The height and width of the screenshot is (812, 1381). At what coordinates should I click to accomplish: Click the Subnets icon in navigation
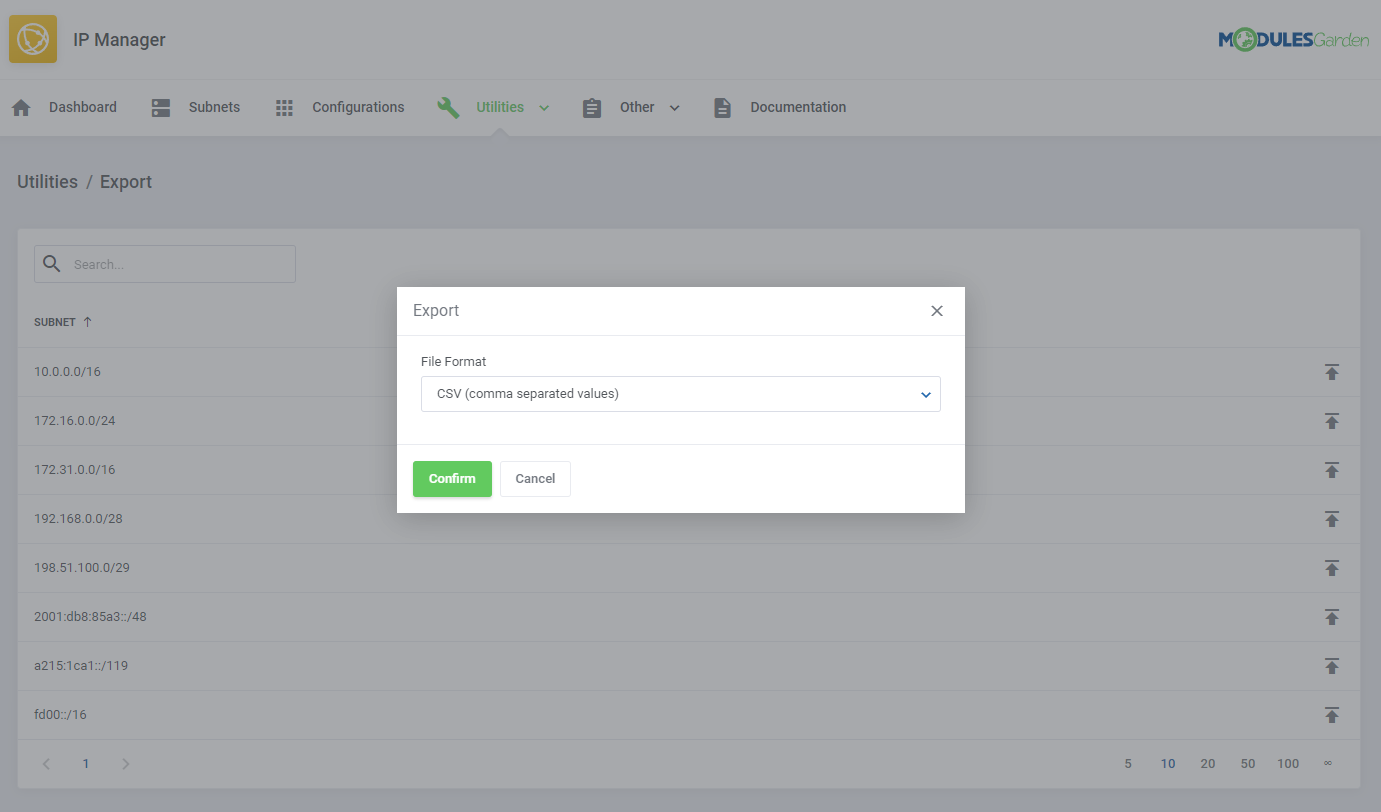pos(160,106)
